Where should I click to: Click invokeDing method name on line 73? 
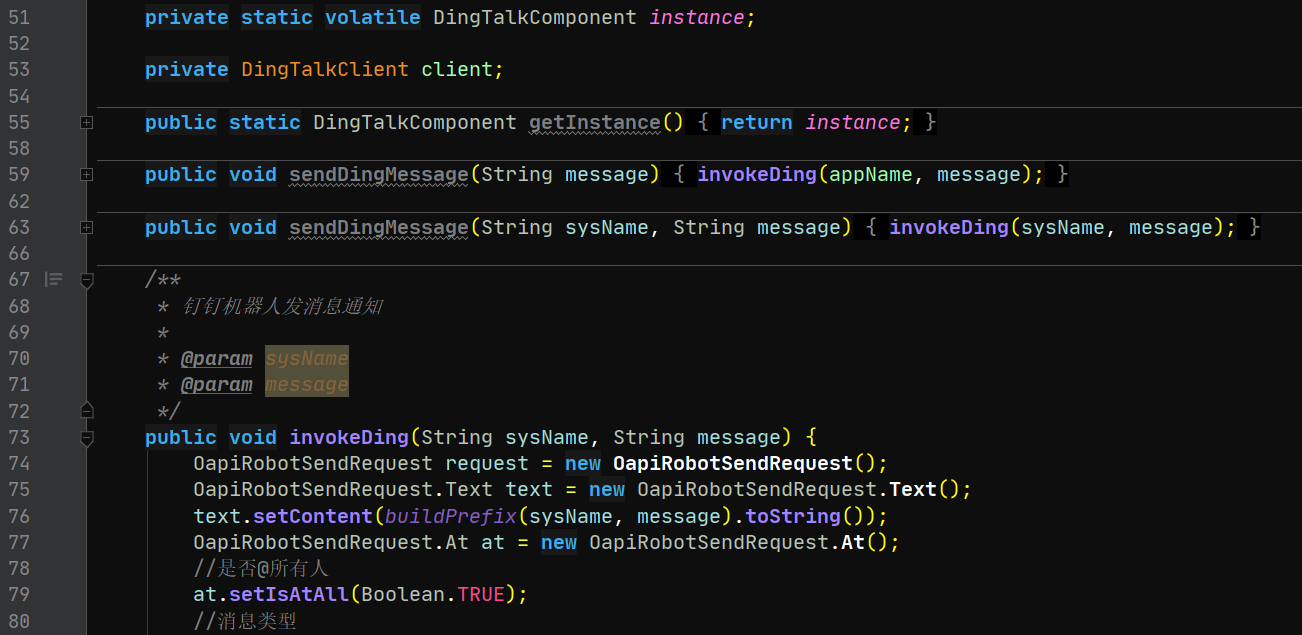coord(349,437)
